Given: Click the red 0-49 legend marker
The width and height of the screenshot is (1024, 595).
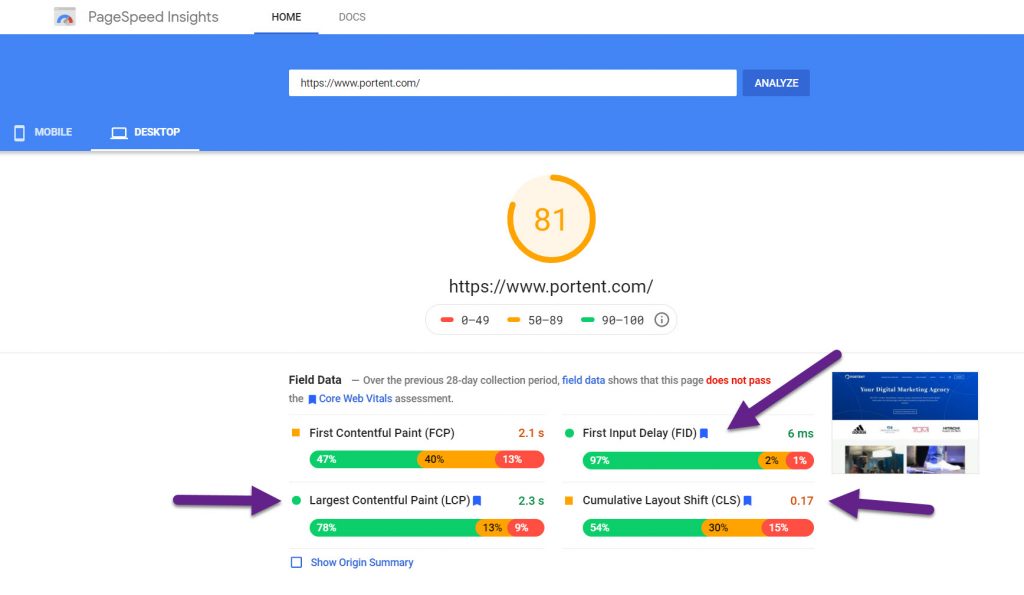Looking at the screenshot, I should pos(447,320).
